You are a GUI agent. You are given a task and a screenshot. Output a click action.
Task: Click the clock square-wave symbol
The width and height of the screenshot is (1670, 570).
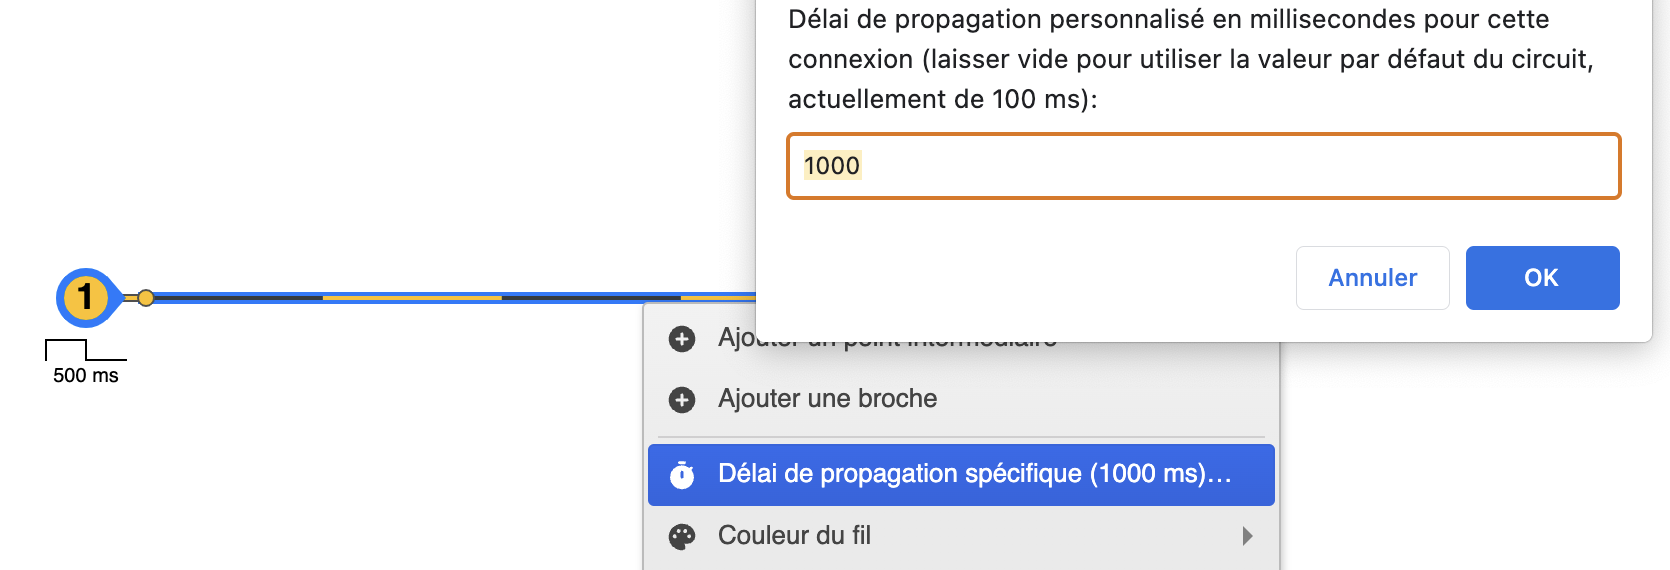[x=85, y=350]
